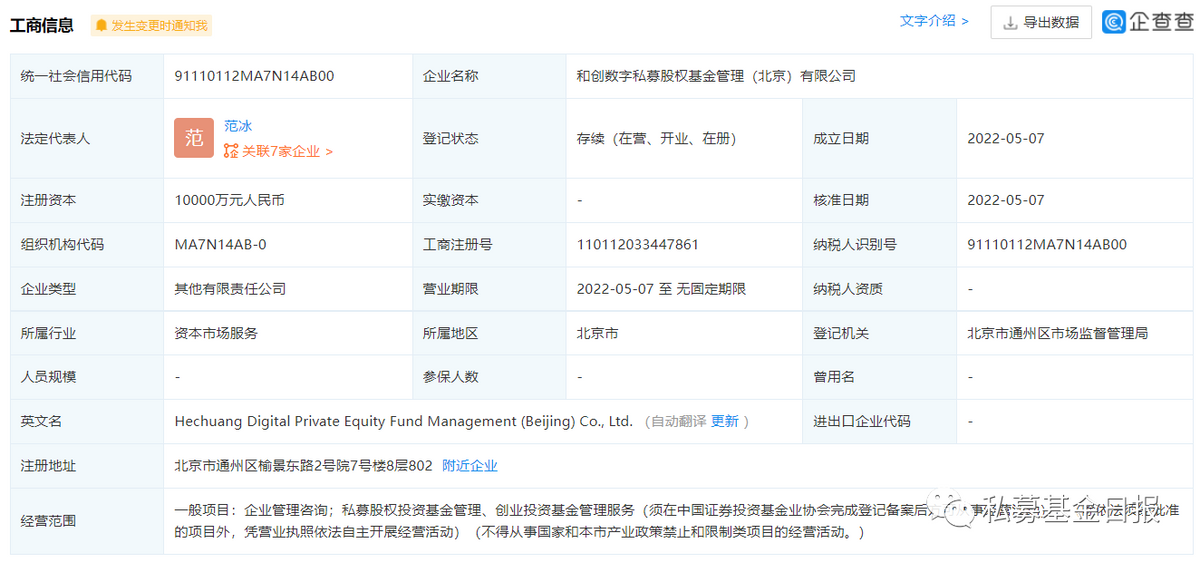
Task: Select company name 和创数字私募股权基金管理（北京）有限公司
Action: (716, 76)
